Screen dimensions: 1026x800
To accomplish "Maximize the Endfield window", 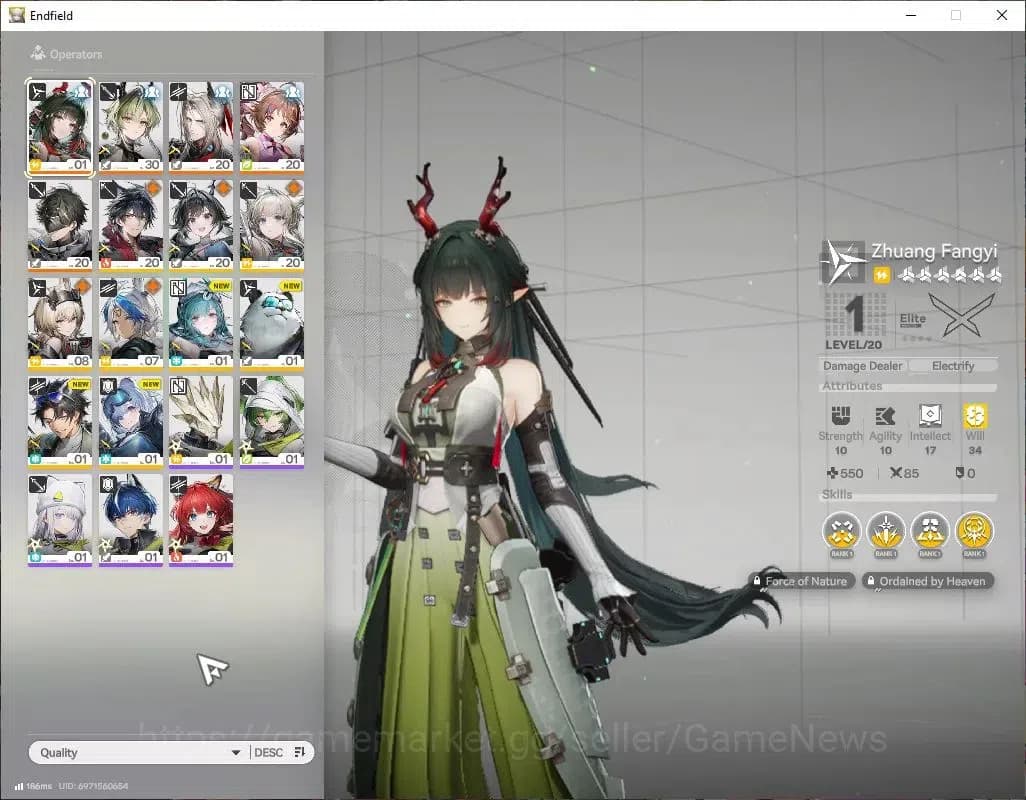I will click(x=956, y=15).
